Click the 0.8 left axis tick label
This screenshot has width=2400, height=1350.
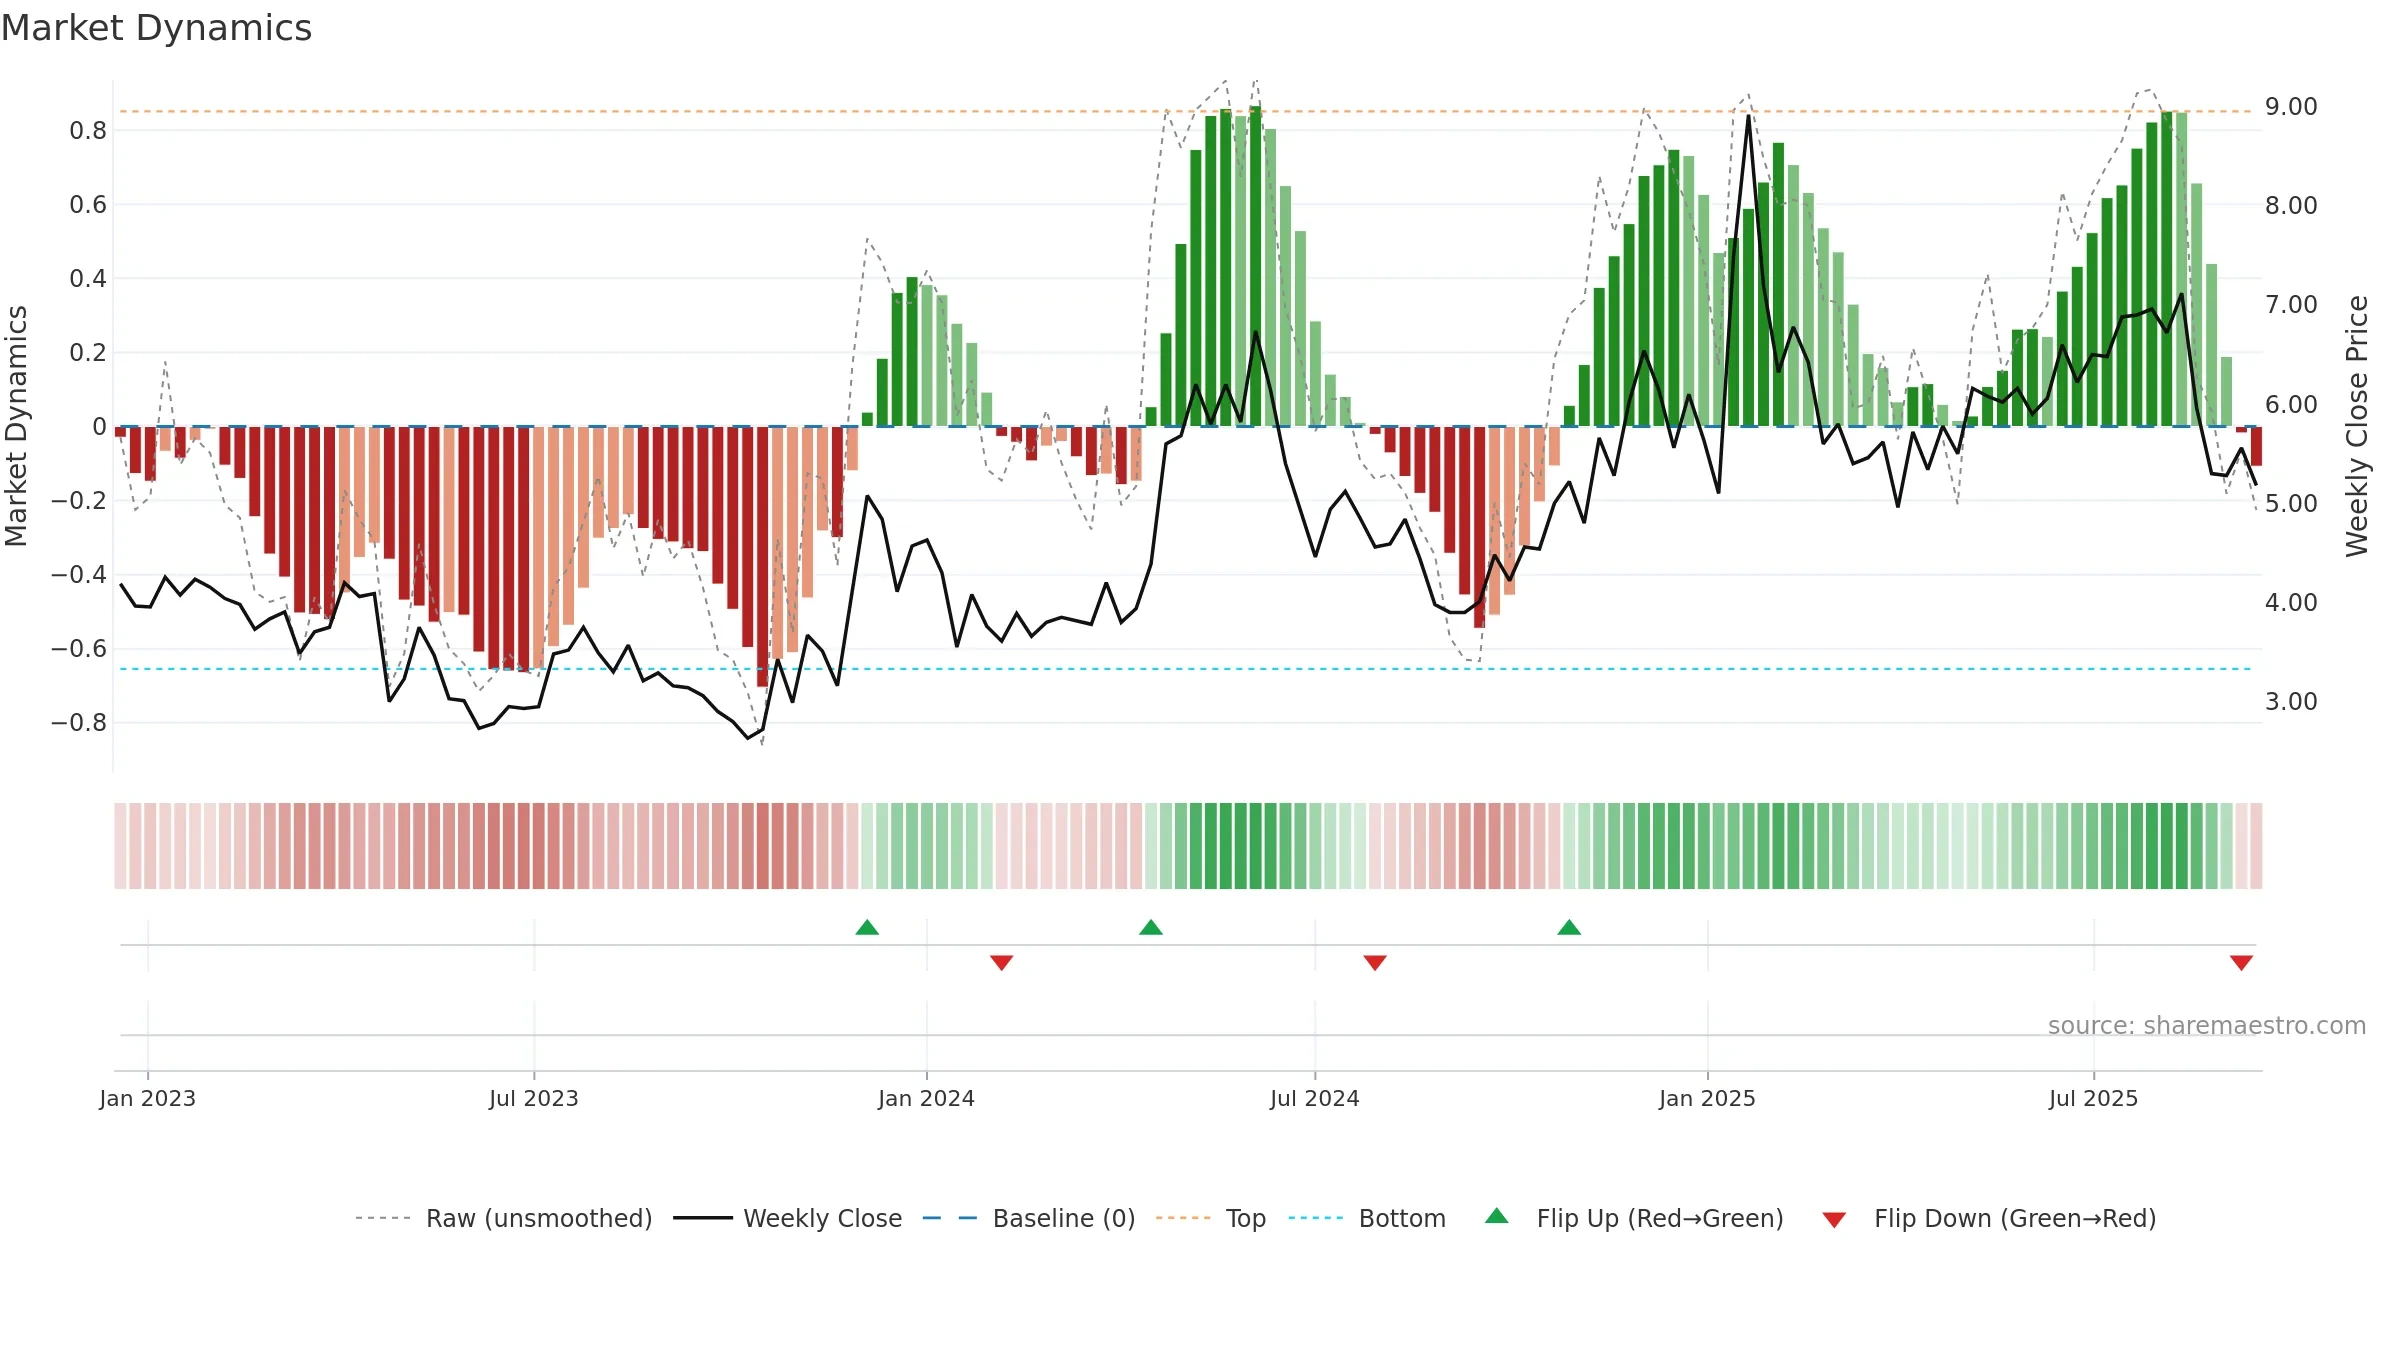click(88, 131)
